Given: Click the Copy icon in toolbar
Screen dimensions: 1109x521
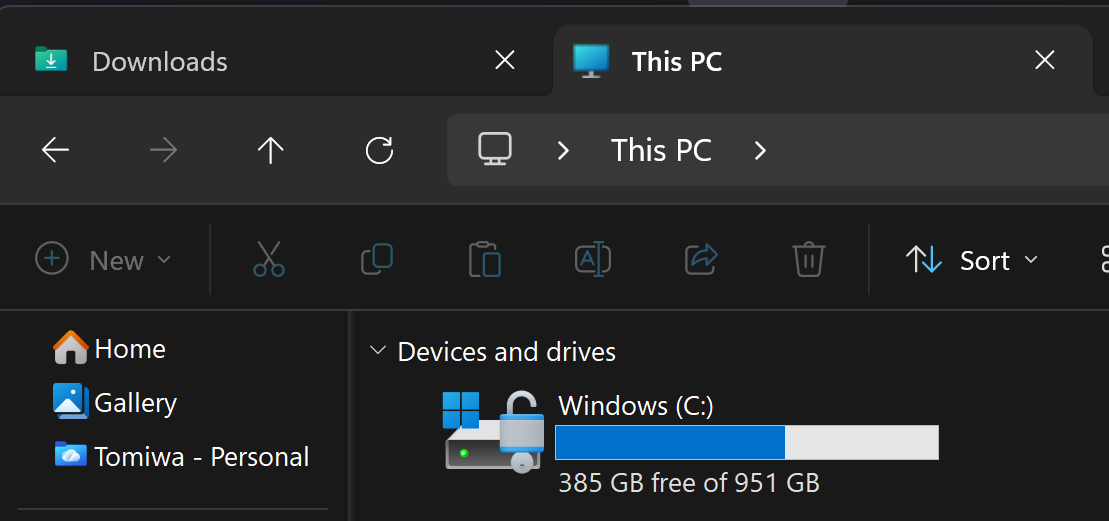Looking at the screenshot, I should 377,259.
